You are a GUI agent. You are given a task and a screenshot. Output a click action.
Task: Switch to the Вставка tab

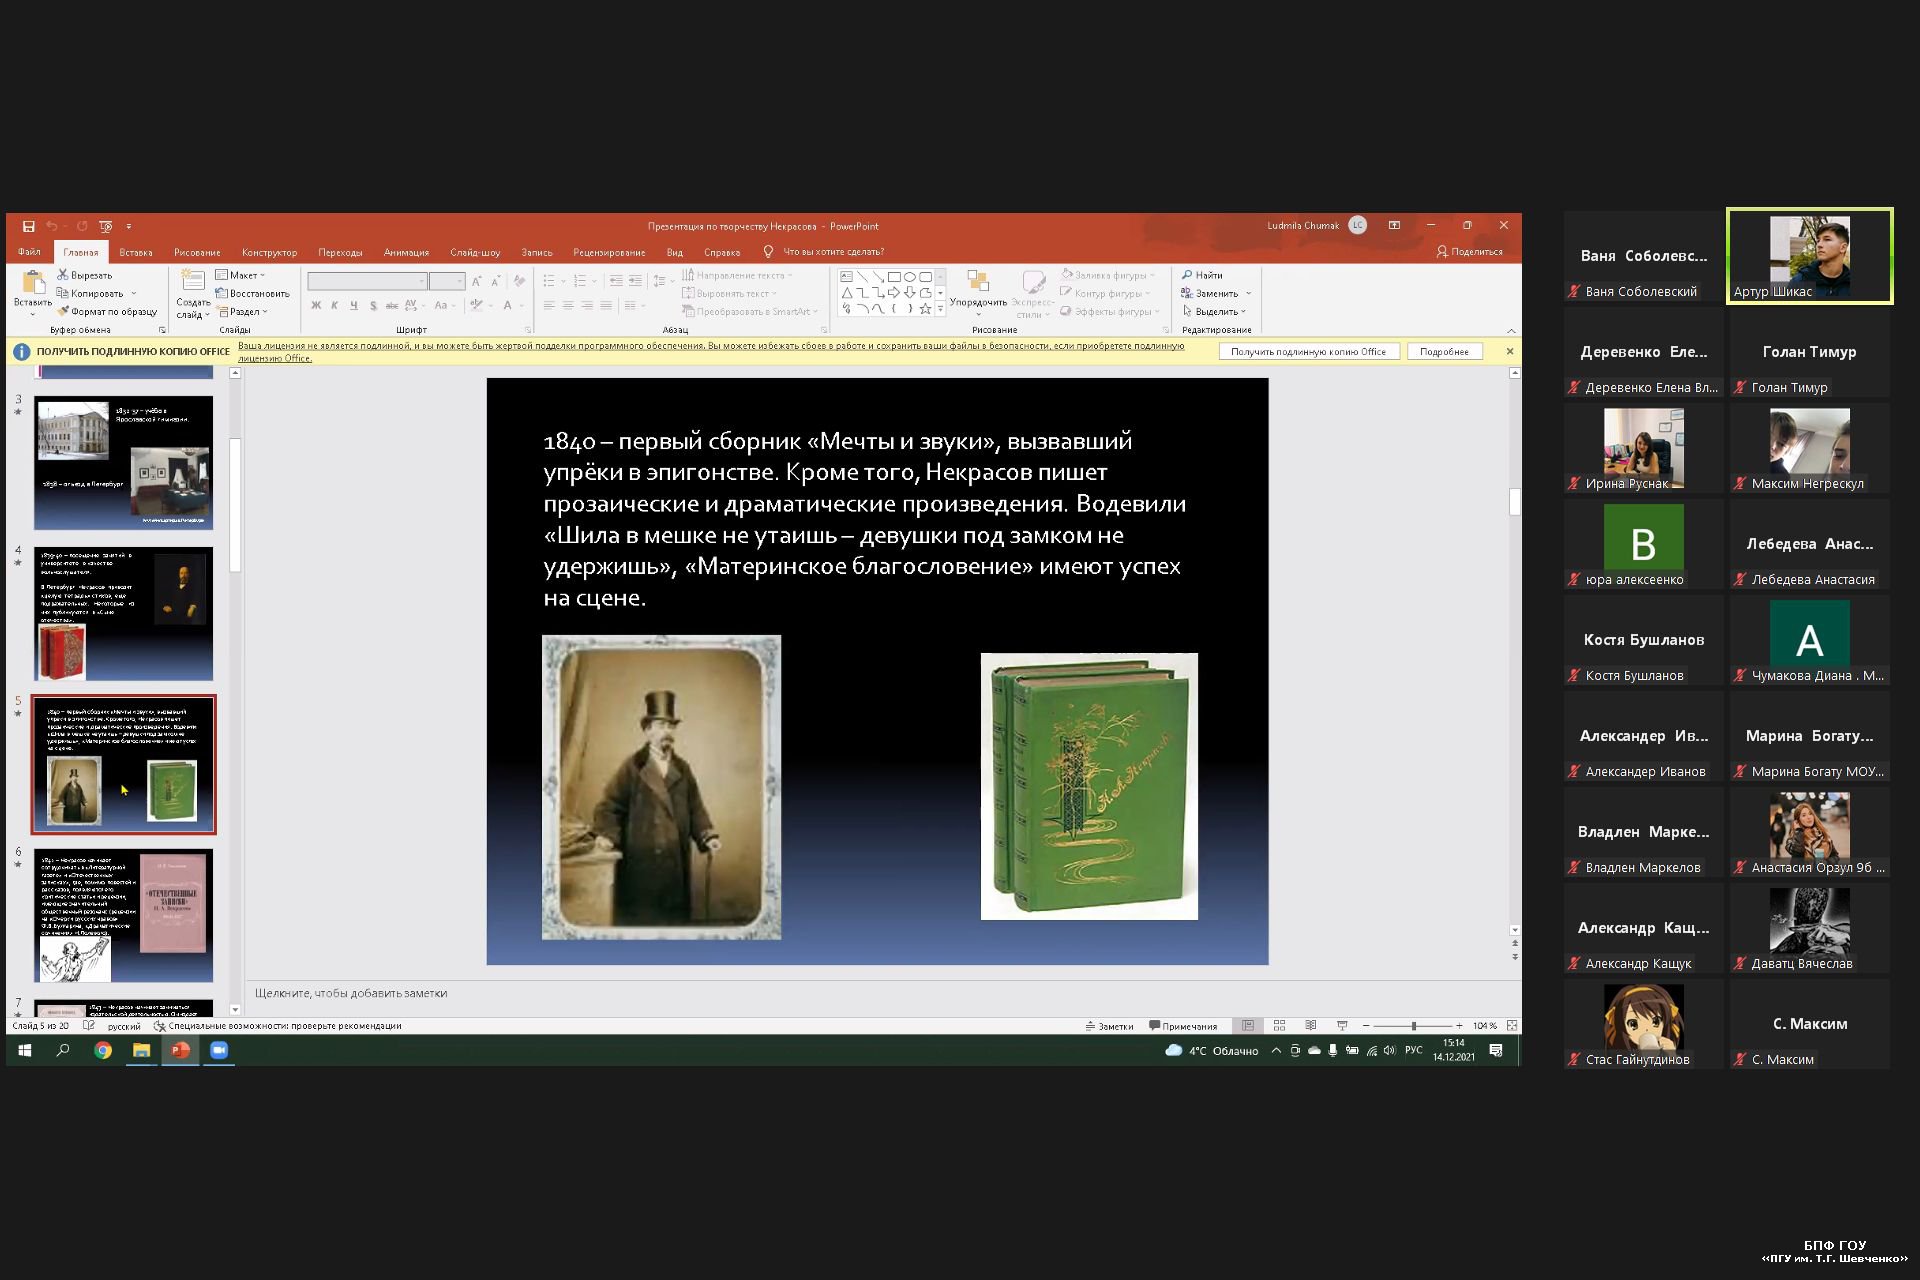pos(136,252)
